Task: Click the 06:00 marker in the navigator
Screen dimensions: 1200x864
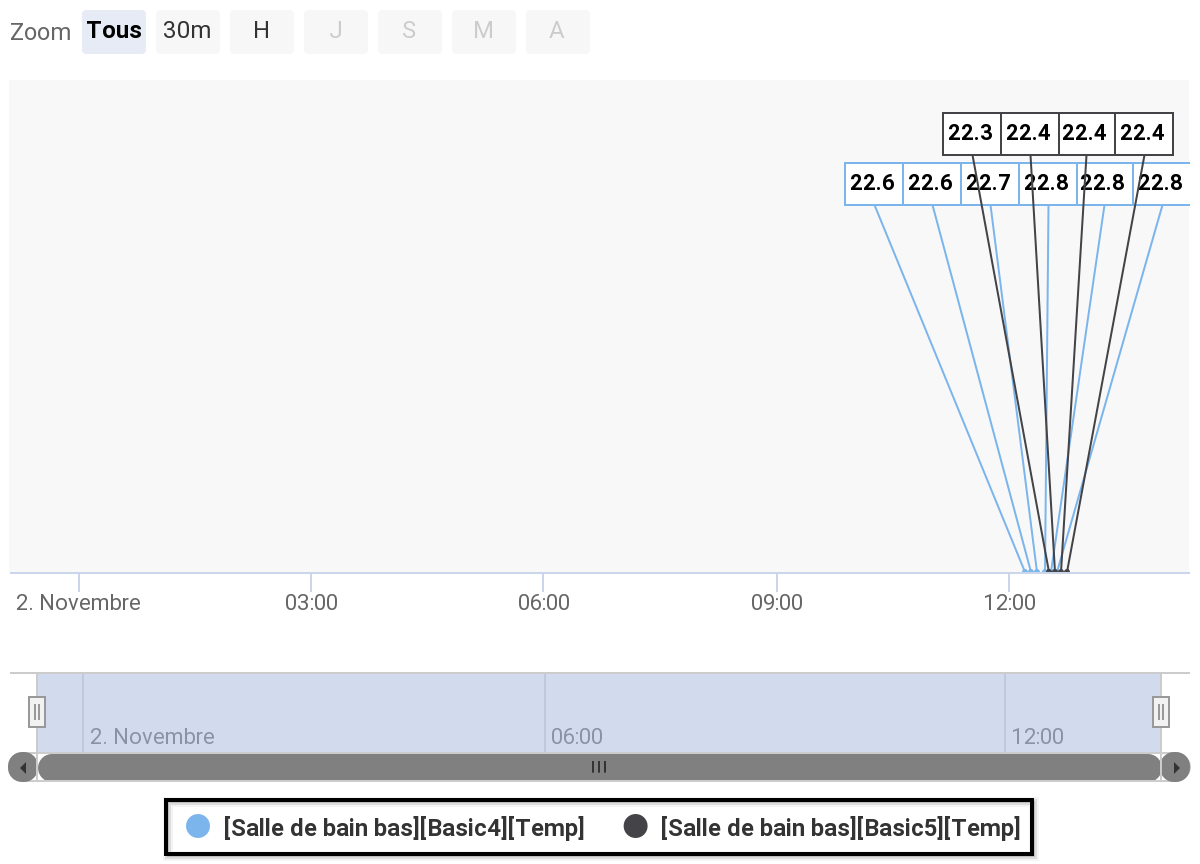Action: click(x=577, y=737)
